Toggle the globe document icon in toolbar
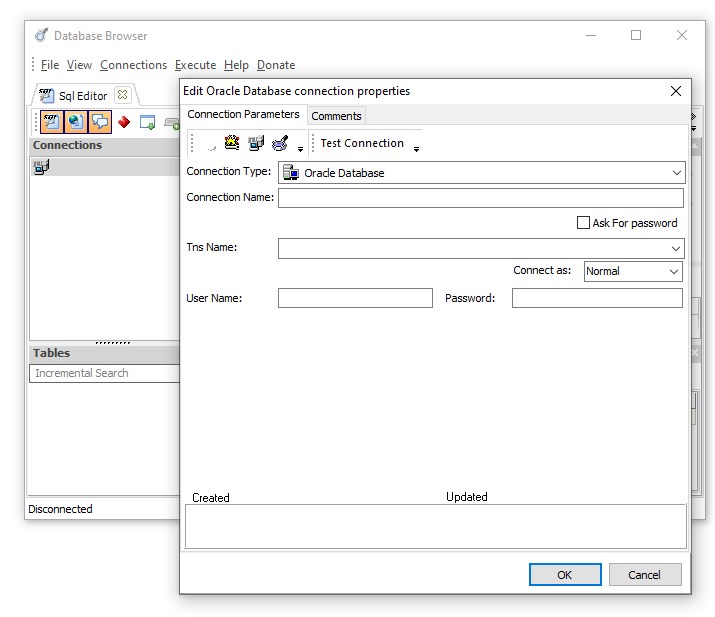The width and height of the screenshot is (715, 617). (76, 122)
